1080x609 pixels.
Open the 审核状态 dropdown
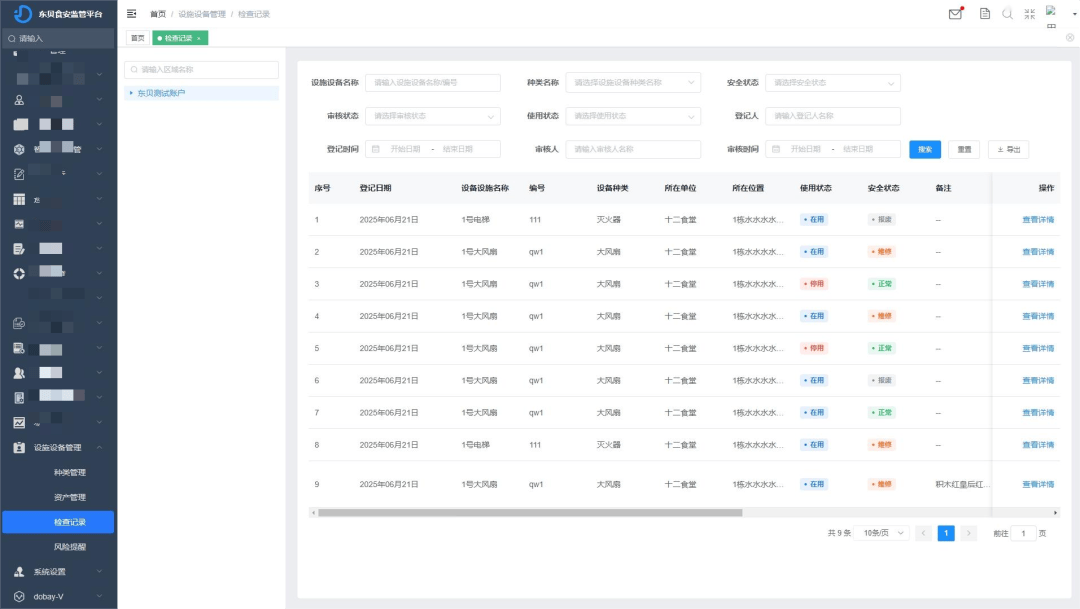[x=432, y=116]
